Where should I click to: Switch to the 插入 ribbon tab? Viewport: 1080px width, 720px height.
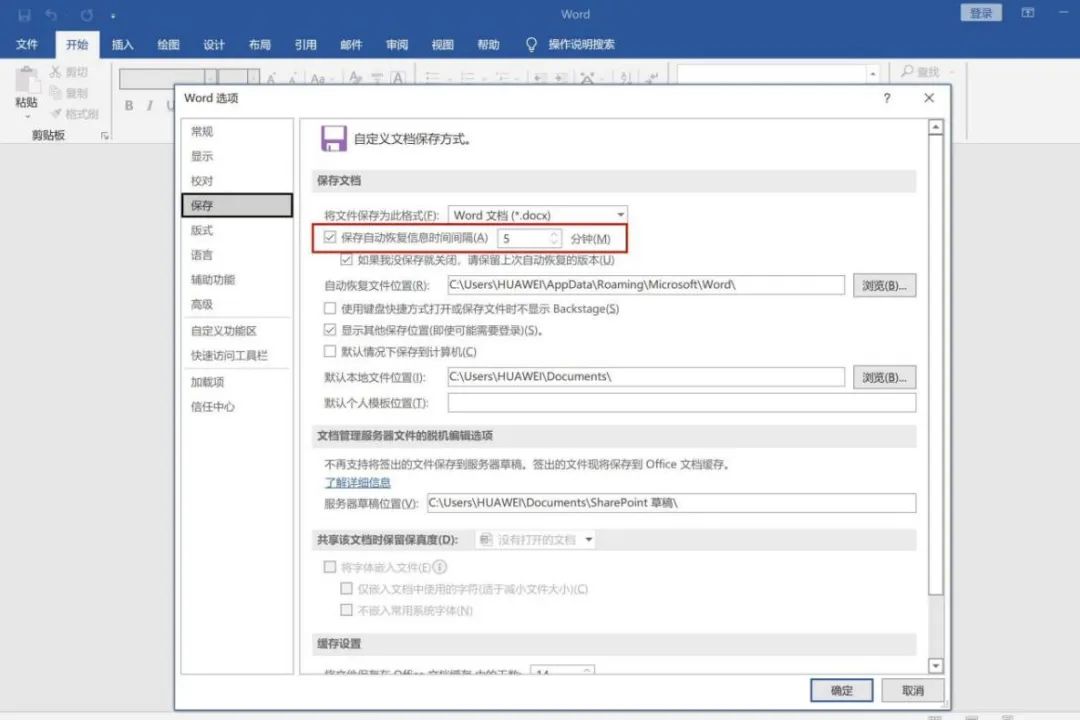coord(122,45)
